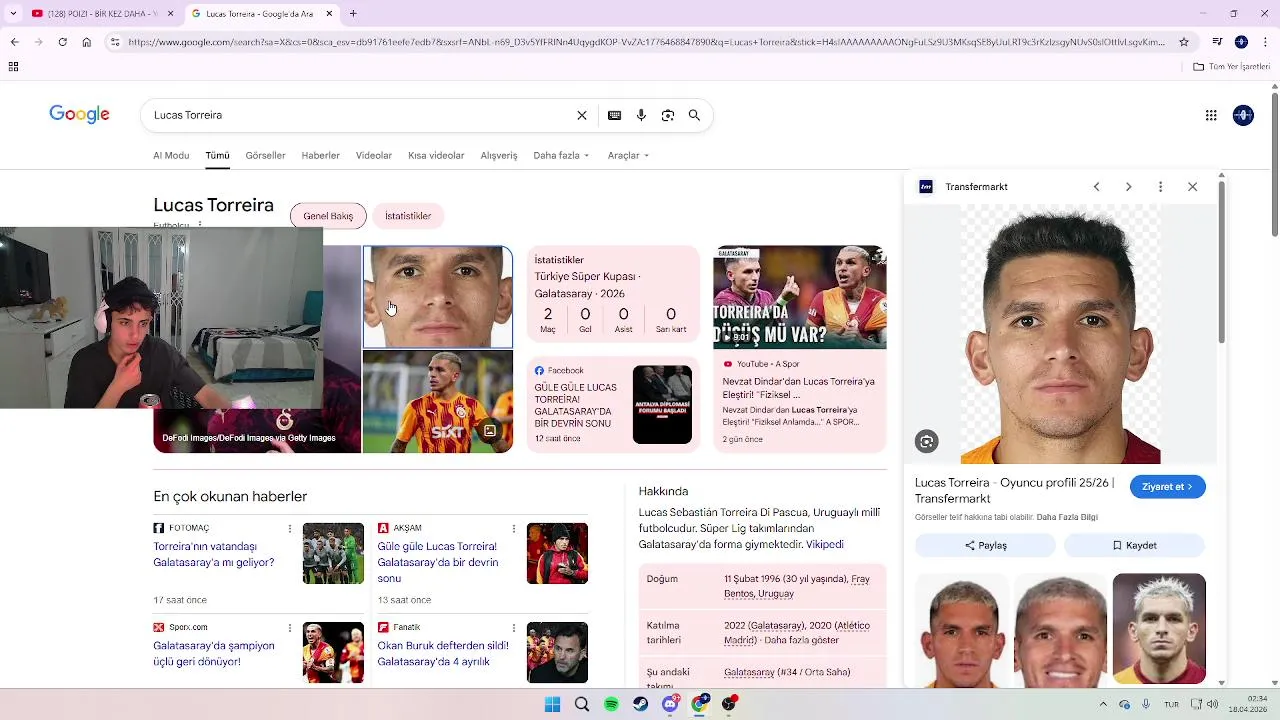
Task: Open the Facebook Güle Güle Lucas Torreira post
Action: [613, 404]
